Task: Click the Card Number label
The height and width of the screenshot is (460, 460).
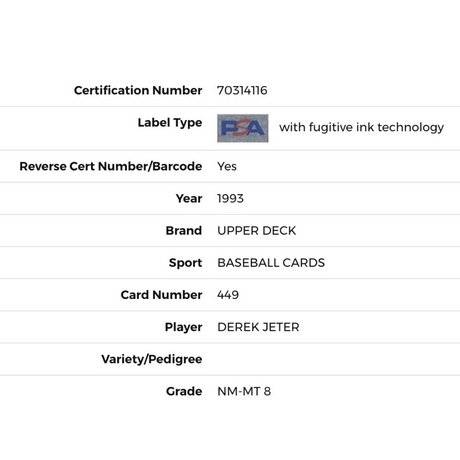Action: coord(161,295)
